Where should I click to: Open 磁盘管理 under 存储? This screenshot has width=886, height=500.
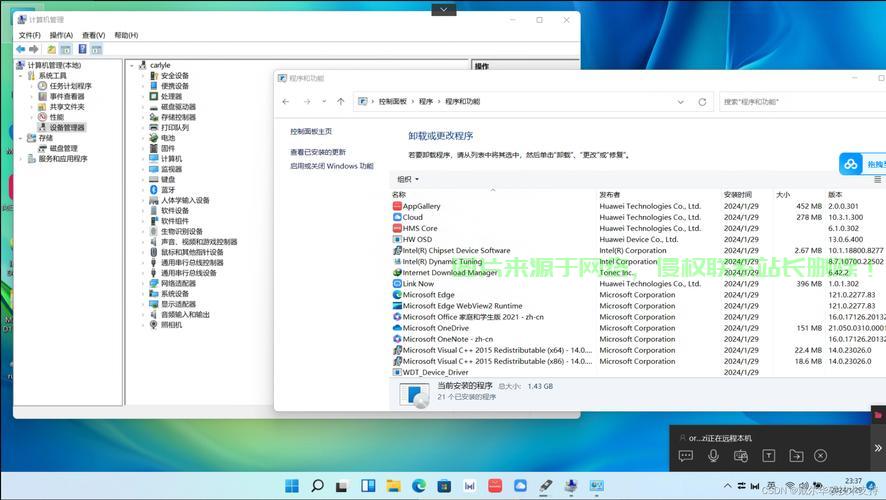[x=63, y=148]
